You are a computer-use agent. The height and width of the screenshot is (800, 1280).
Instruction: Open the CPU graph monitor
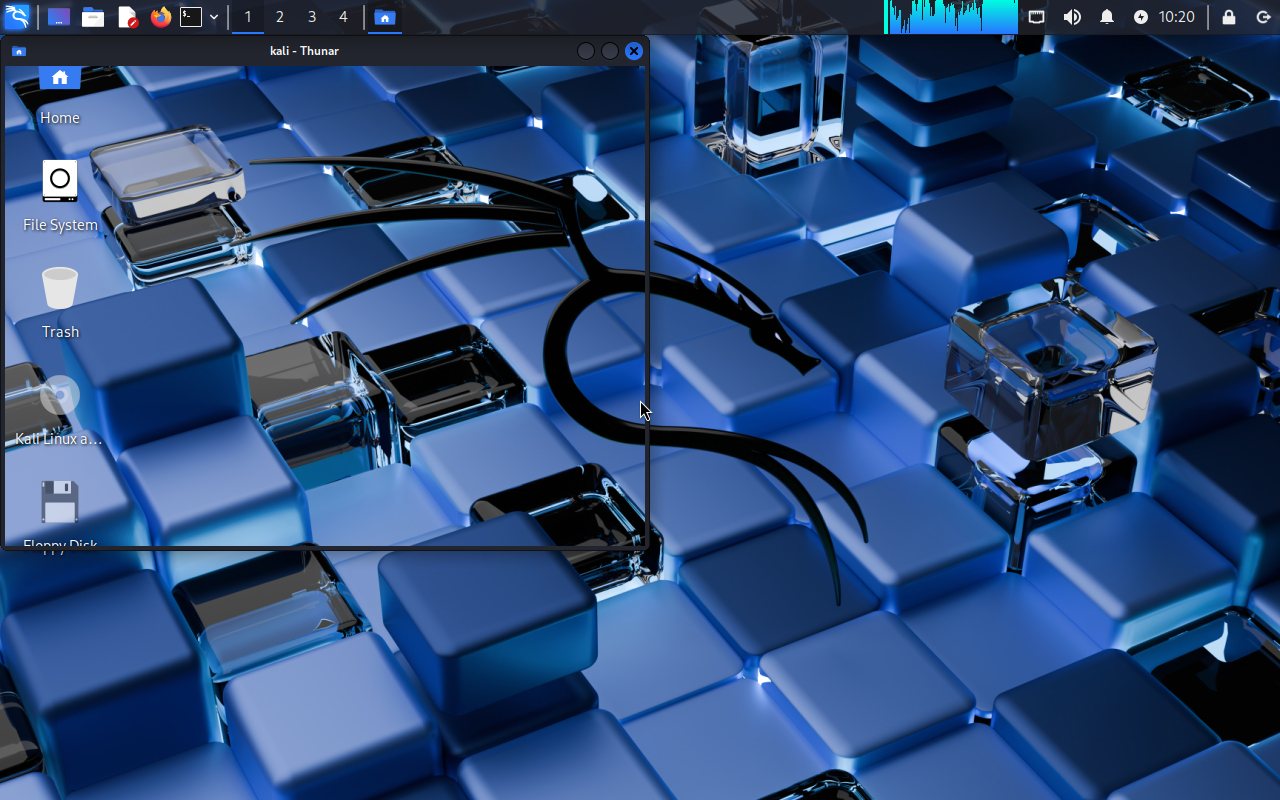click(x=951, y=17)
